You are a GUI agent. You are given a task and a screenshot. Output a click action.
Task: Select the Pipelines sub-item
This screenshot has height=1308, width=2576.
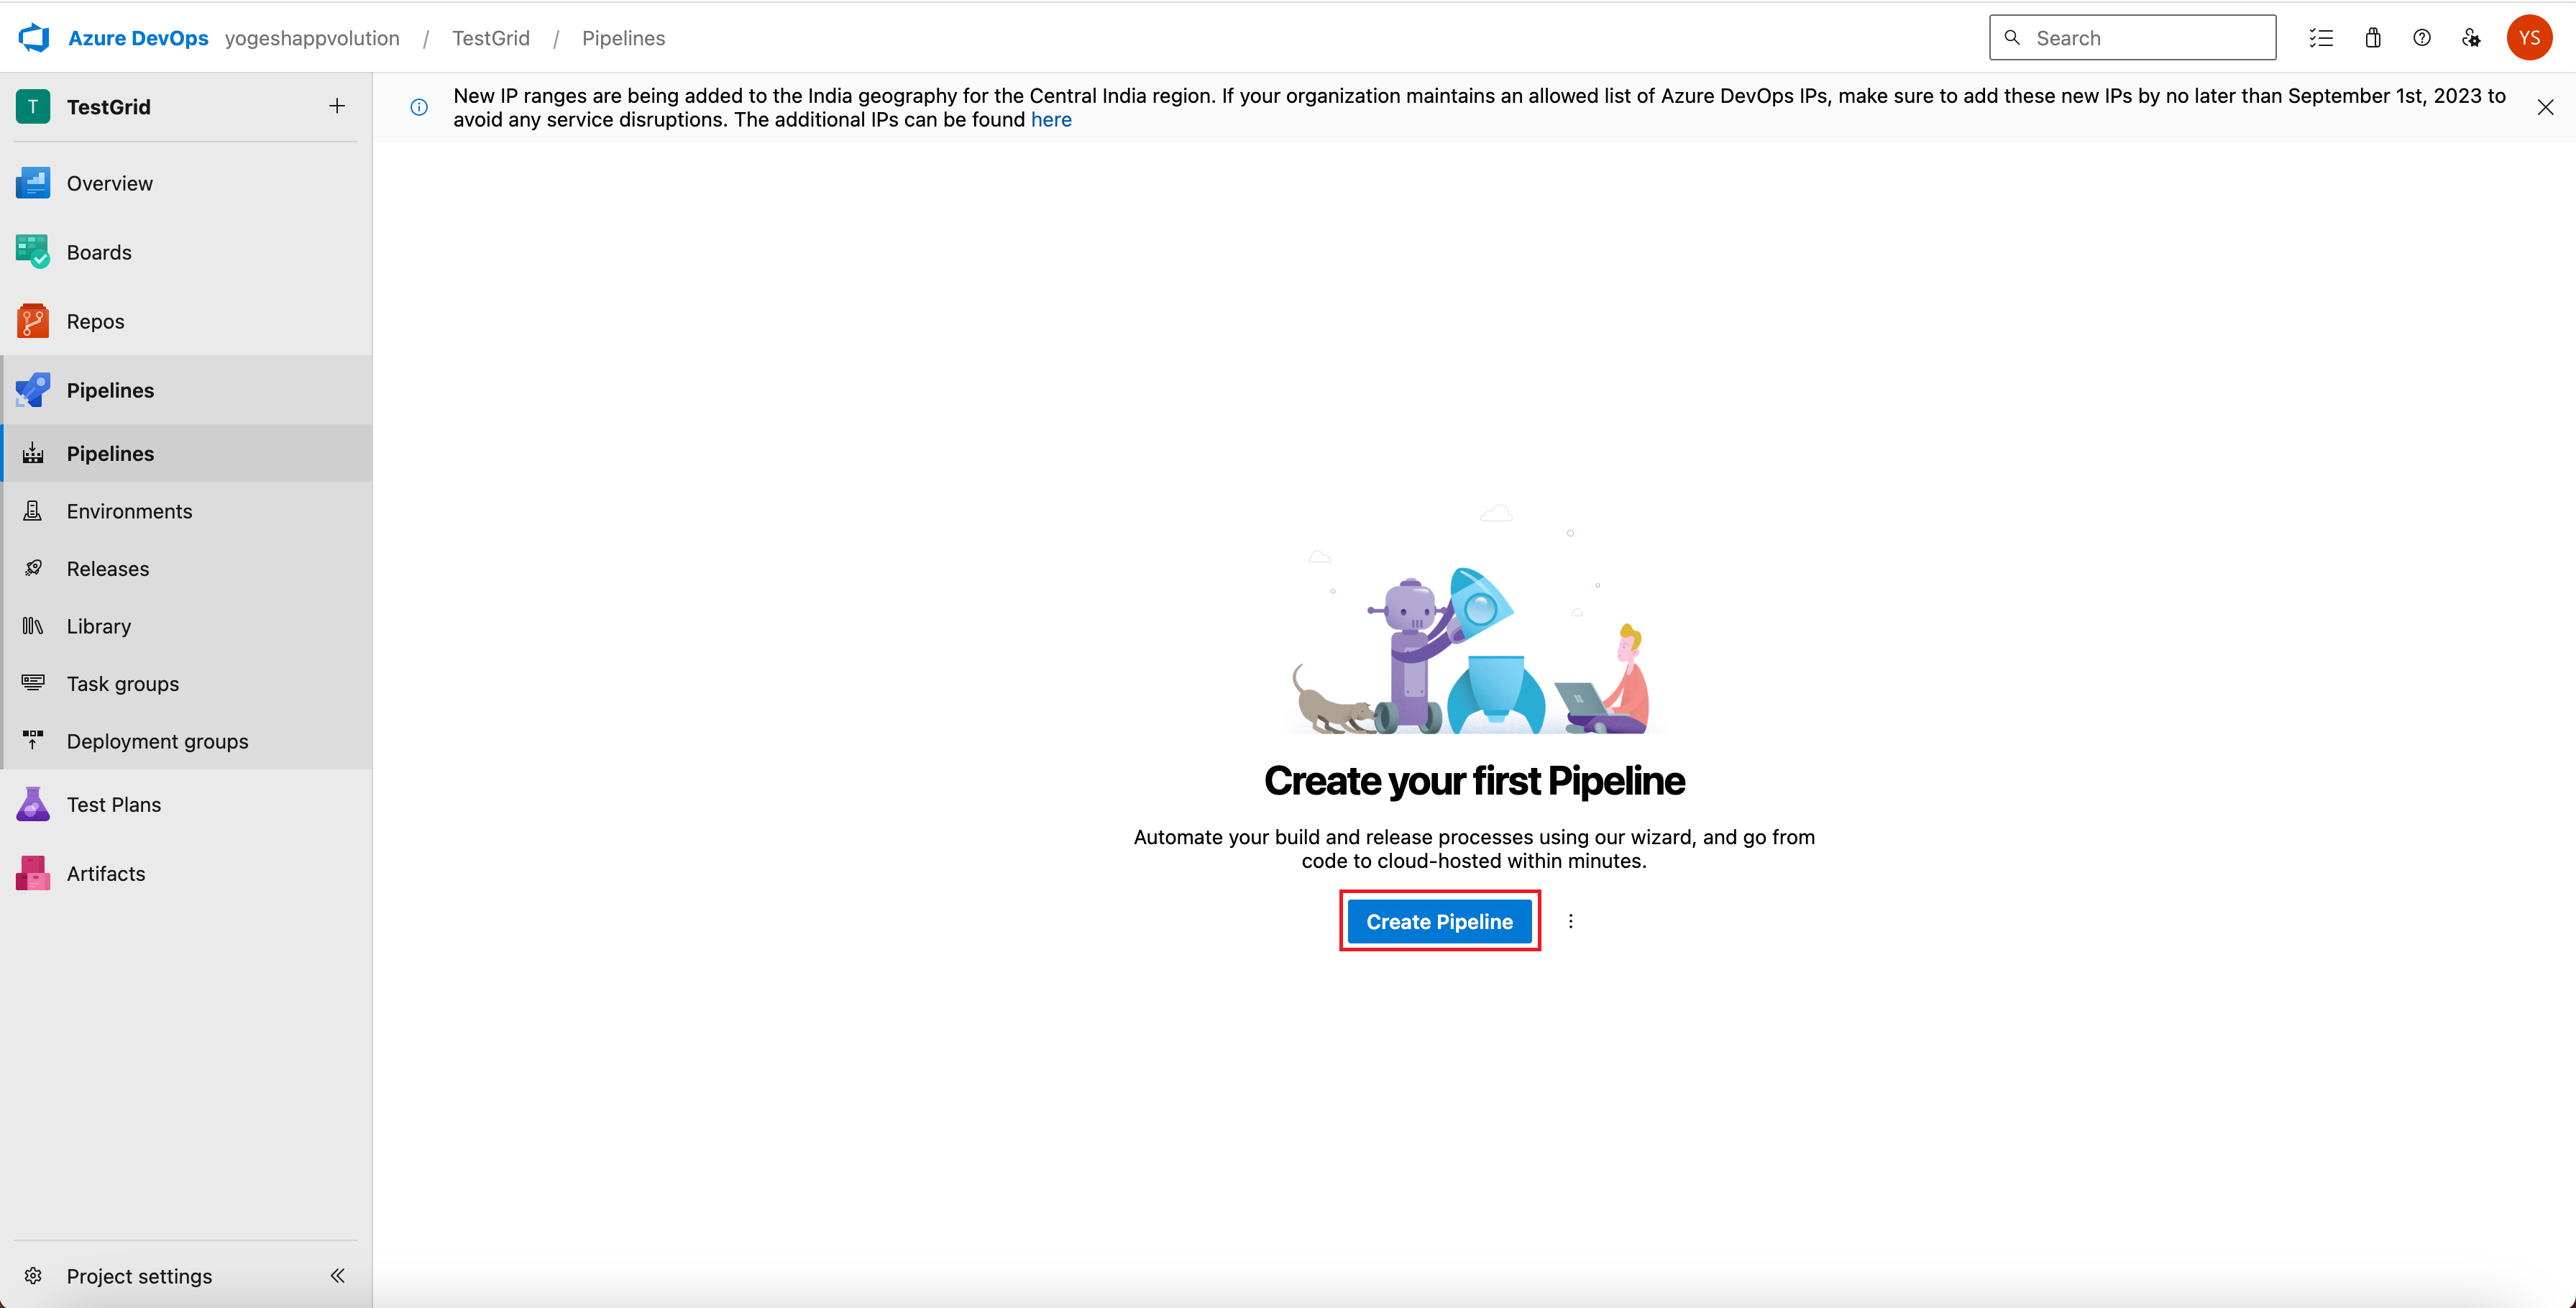pyautogui.click(x=186, y=453)
